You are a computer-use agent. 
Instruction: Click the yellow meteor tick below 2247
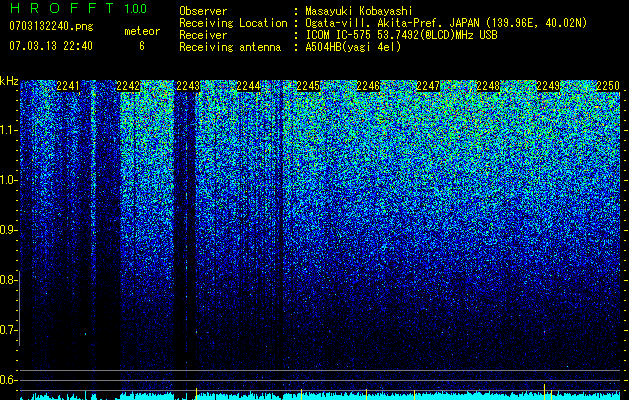pyautogui.click(x=414, y=394)
